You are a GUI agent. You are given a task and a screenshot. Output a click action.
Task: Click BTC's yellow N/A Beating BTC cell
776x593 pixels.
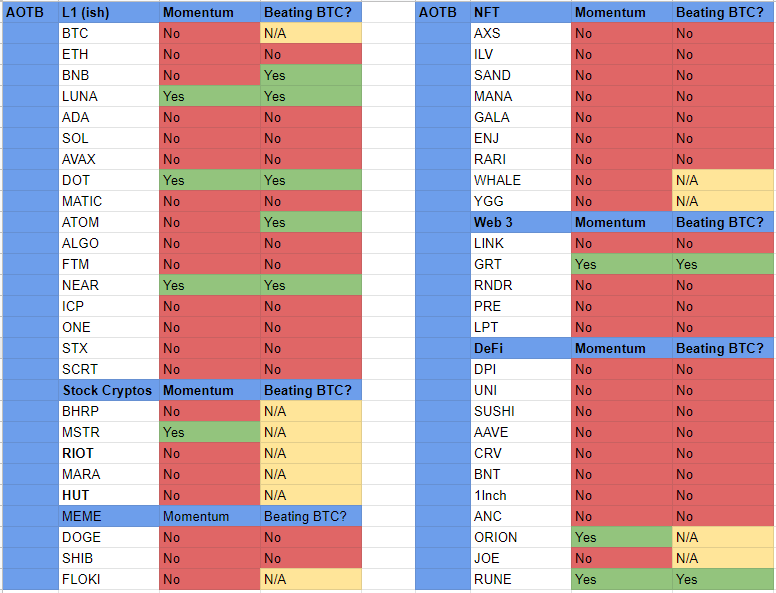click(311, 33)
